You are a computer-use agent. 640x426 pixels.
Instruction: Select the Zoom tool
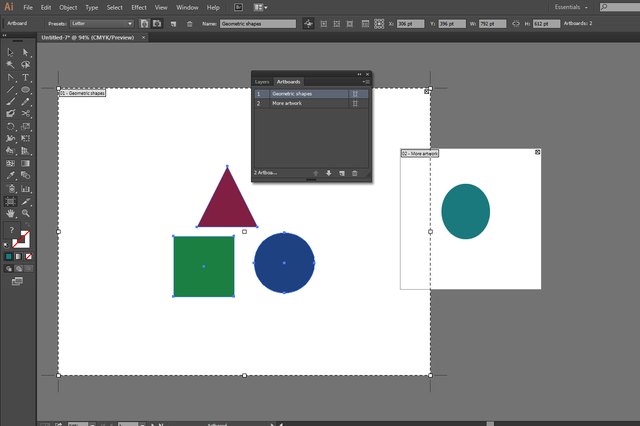click(x=26, y=213)
